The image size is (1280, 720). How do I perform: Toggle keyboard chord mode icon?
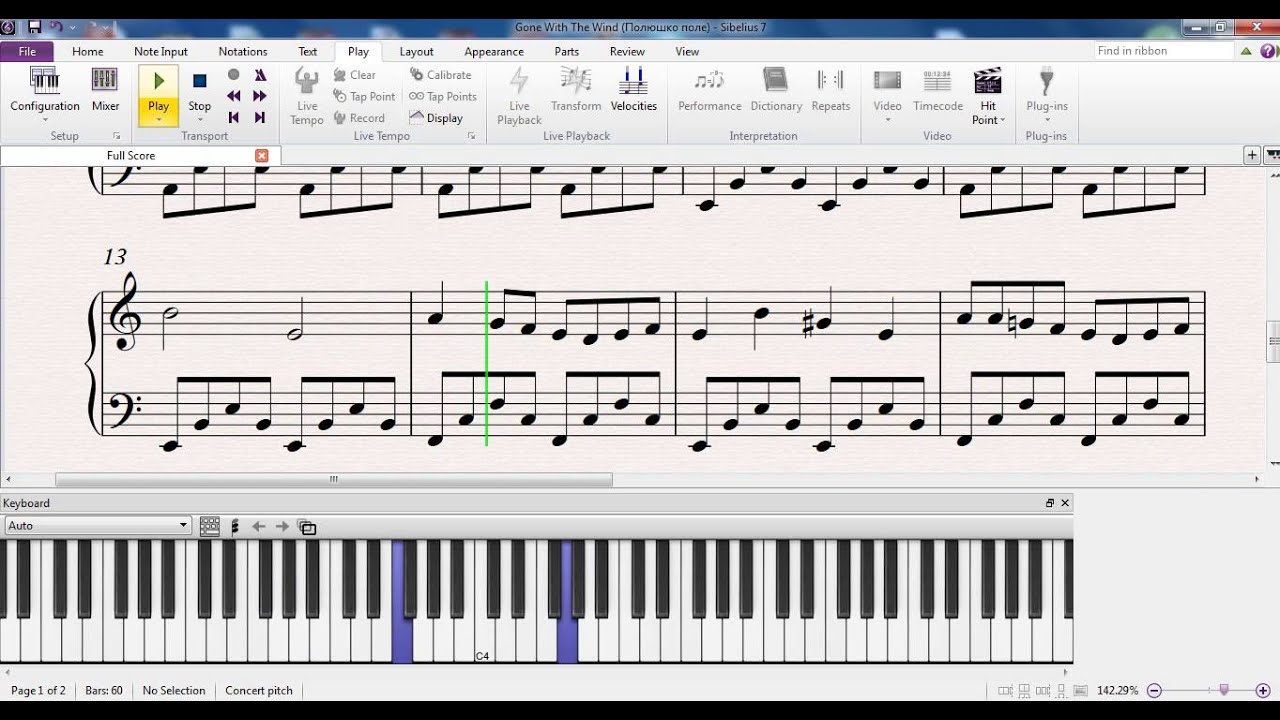tap(235, 526)
